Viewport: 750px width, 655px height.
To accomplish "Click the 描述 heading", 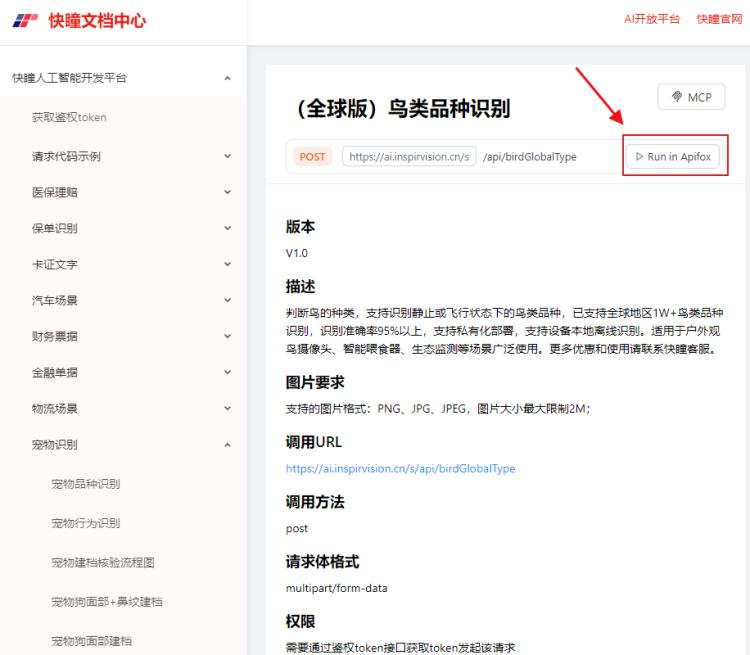I will click(300, 286).
